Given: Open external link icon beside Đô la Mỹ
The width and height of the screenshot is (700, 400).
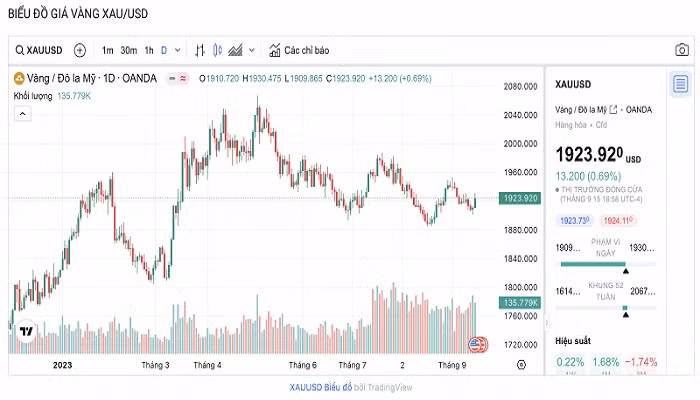Looking at the screenshot, I should 613,109.
